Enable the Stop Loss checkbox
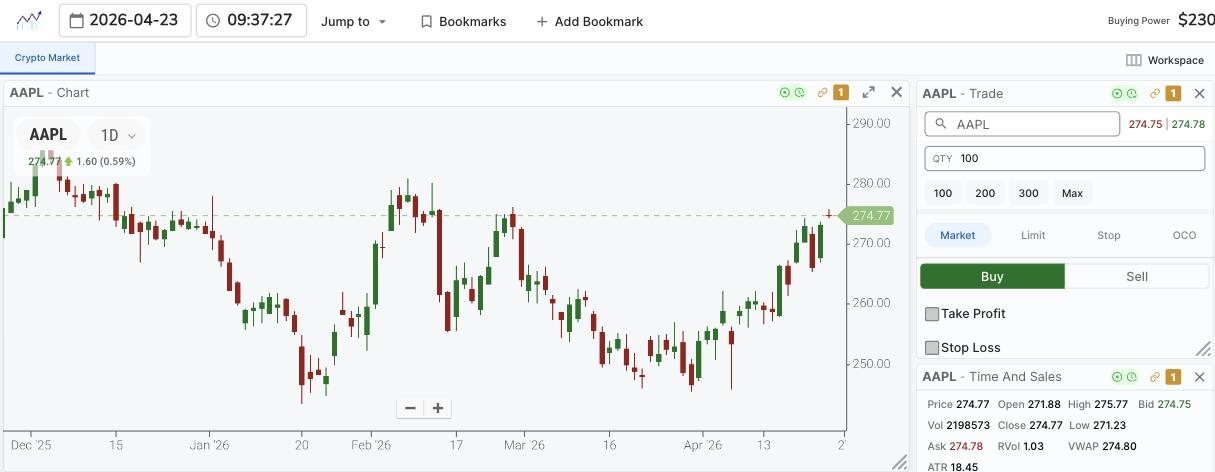 [932, 348]
